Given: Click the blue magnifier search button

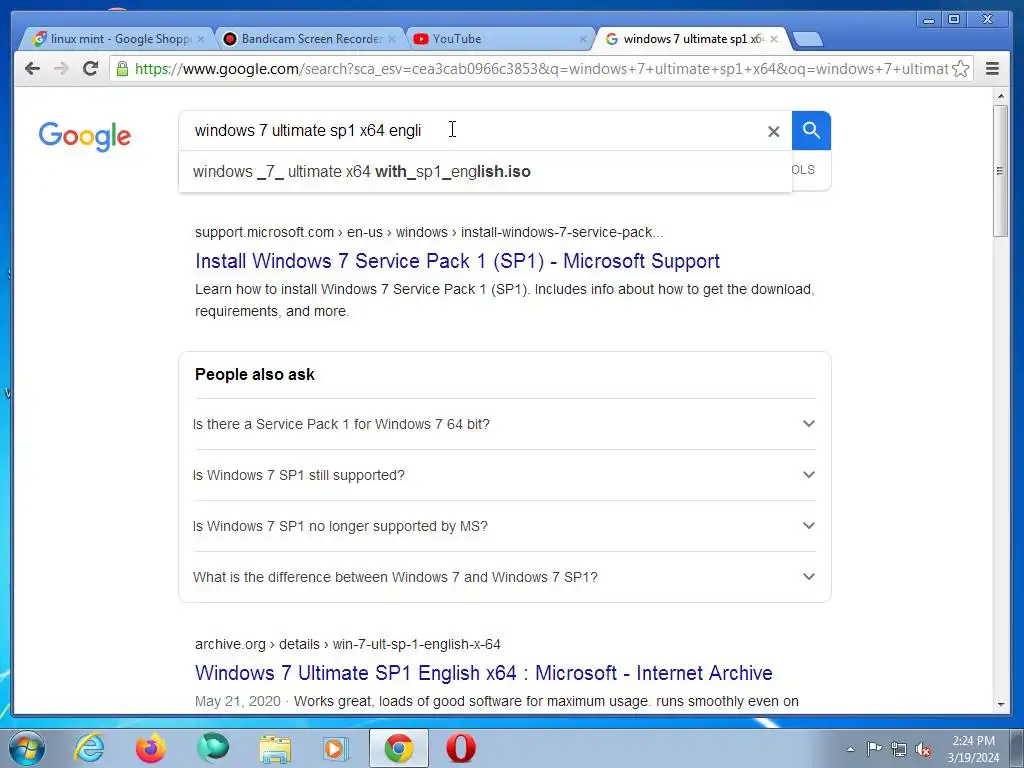Looking at the screenshot, I should [811, 131].
